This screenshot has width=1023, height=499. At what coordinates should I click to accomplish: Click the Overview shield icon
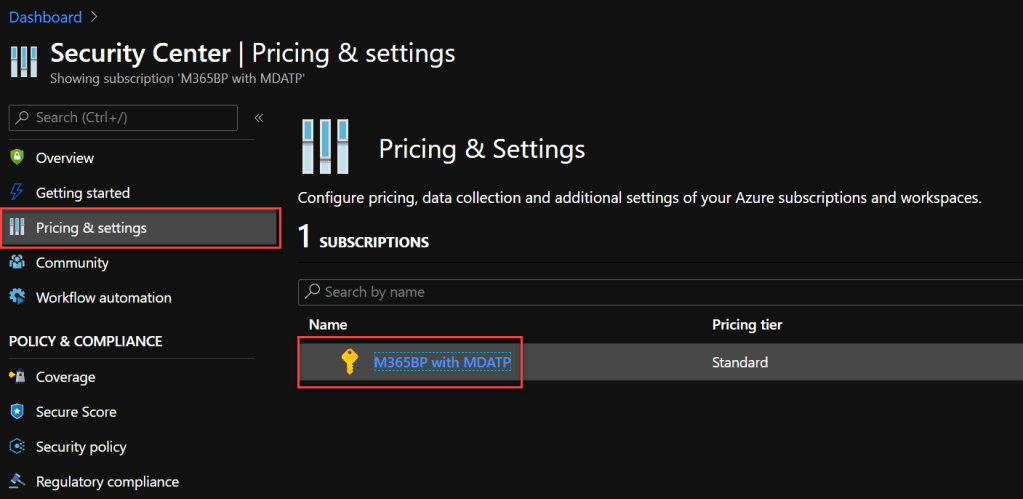[16, 158]
